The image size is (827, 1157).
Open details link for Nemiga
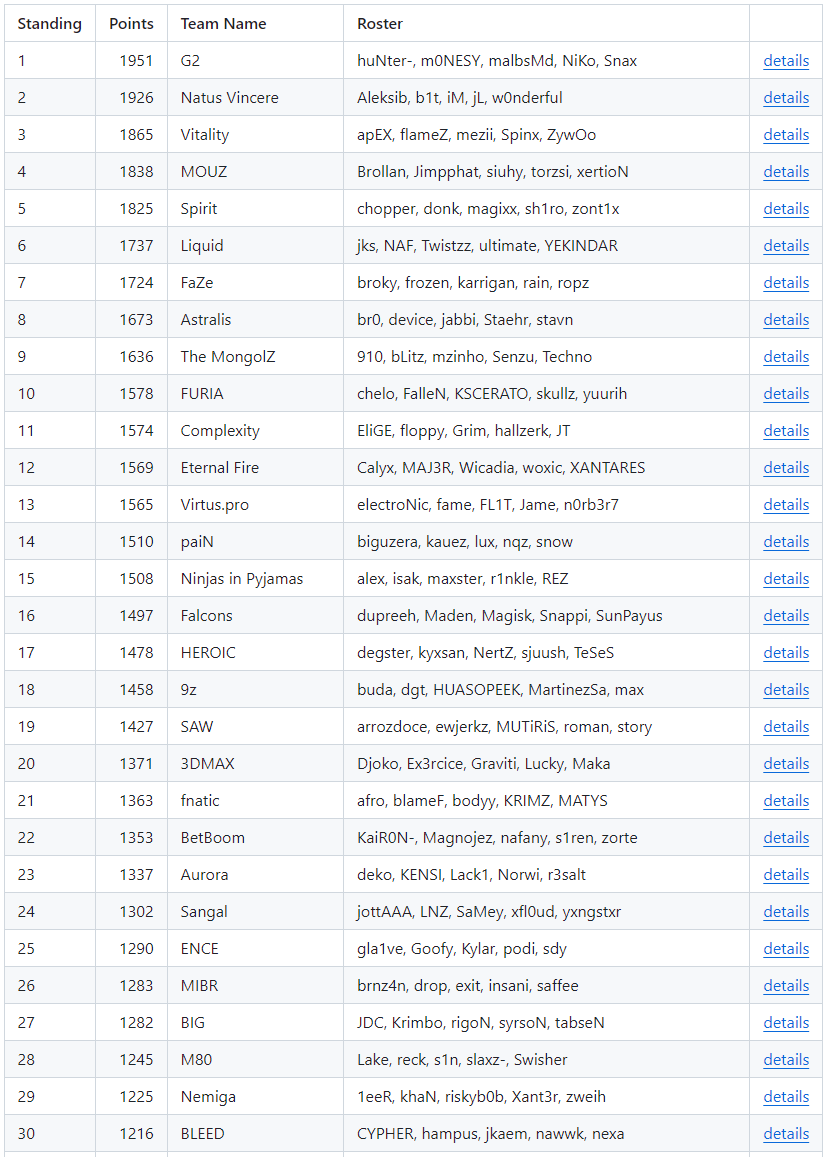tap(786, 1097)
